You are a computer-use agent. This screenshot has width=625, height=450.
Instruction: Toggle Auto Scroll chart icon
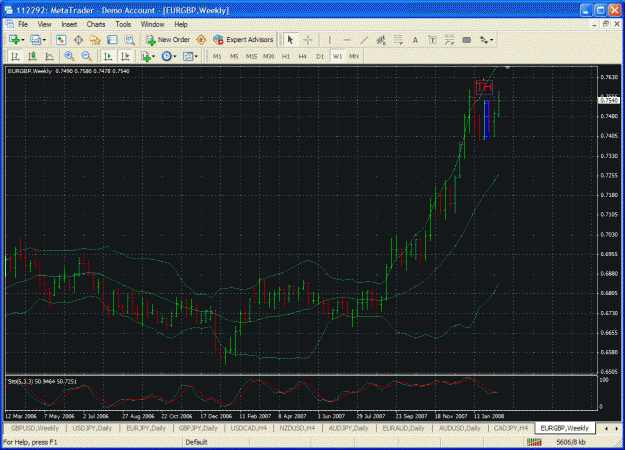pos(108,56)
